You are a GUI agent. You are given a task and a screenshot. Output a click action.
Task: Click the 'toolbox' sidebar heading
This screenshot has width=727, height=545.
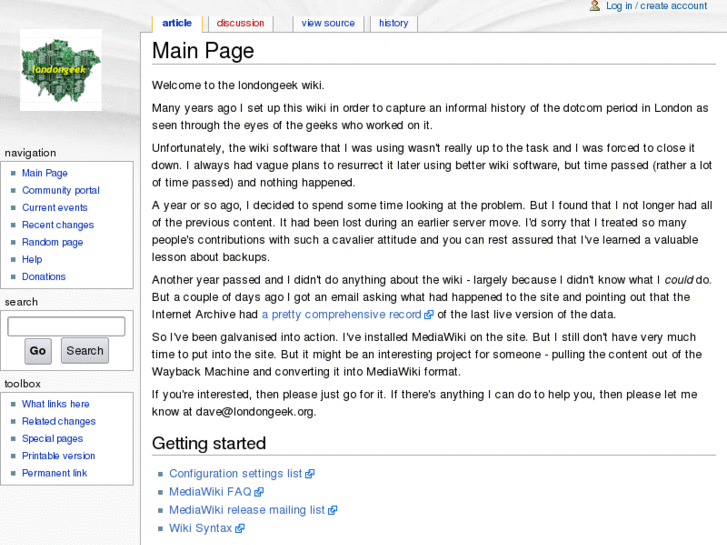click(x=23, y=384)
